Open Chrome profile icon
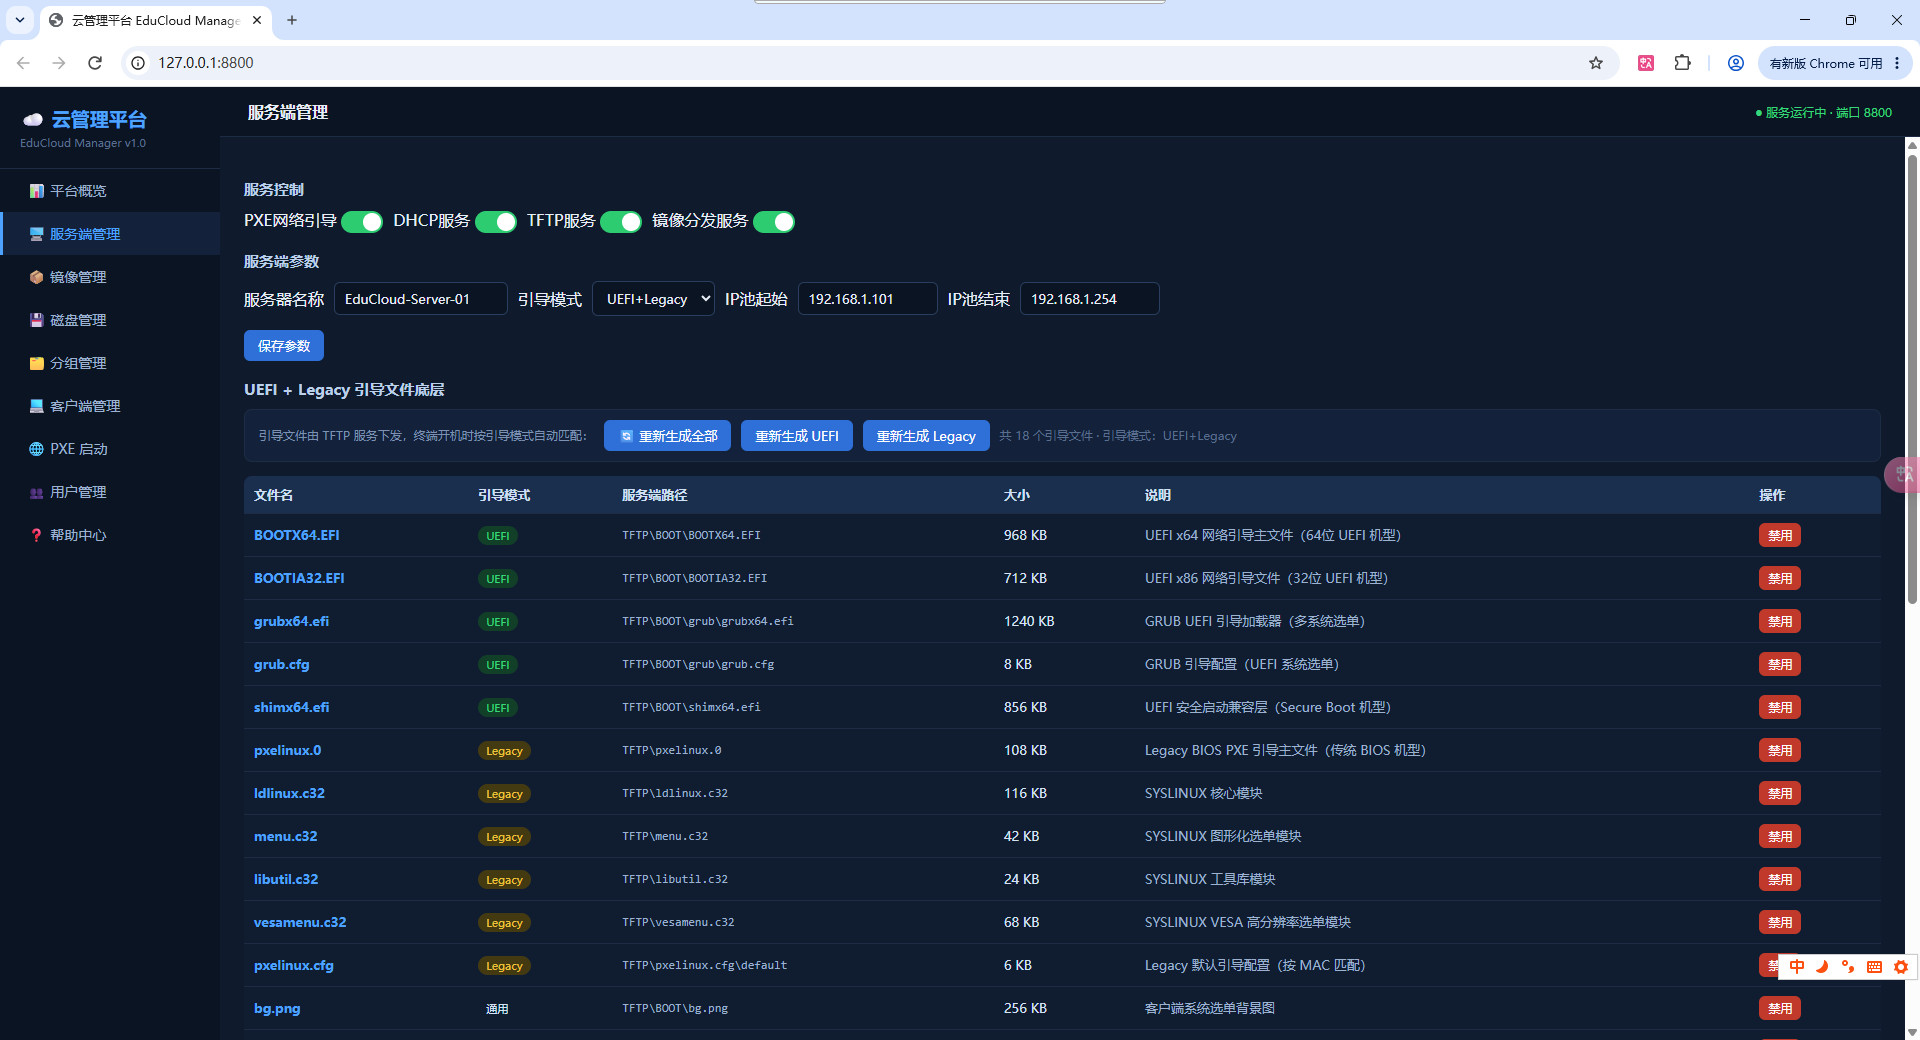This screenshot has width=1920, height=1040. click(1736, 63)
